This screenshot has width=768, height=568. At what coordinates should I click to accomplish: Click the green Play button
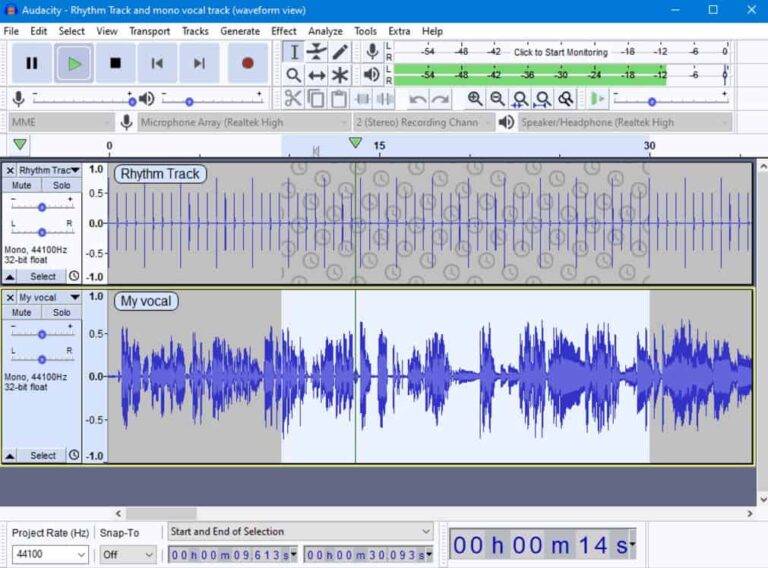74,63
